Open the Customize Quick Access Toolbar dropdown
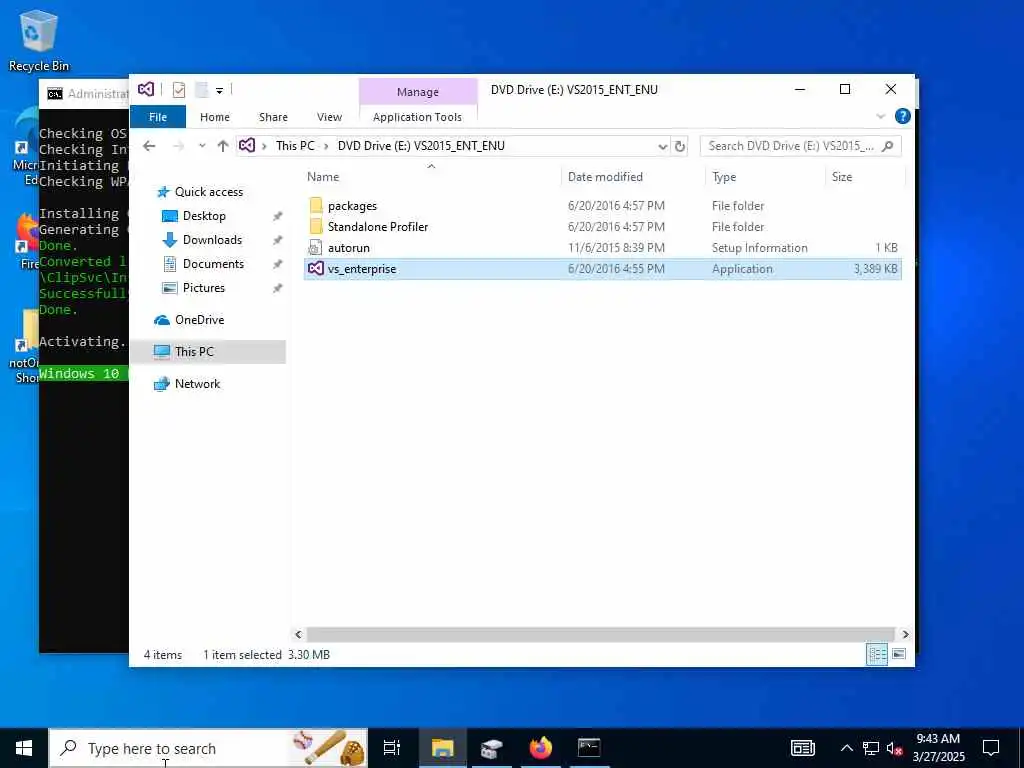The height and width of the screenshot is (768, 1024). coord(219,90)
